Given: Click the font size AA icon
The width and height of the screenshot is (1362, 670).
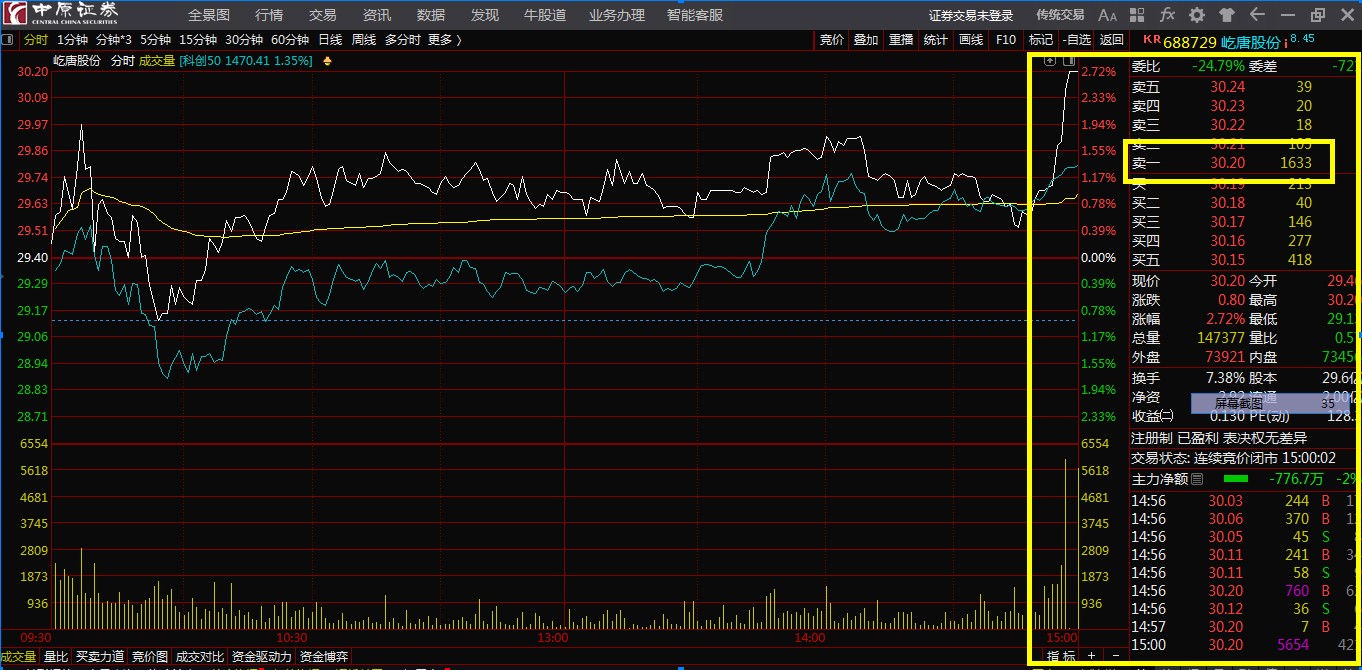Looking at the screenshot, I should [x=1107, y=15].
